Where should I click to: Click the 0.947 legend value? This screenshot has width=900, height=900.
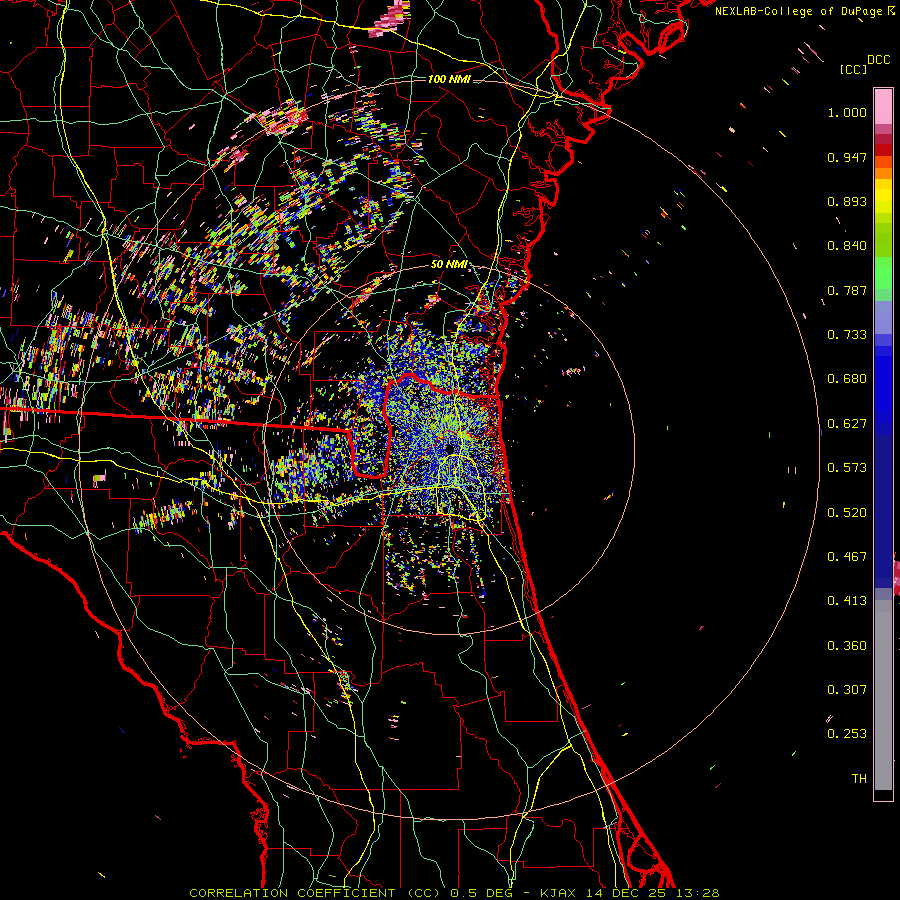[x=847, y=157]
